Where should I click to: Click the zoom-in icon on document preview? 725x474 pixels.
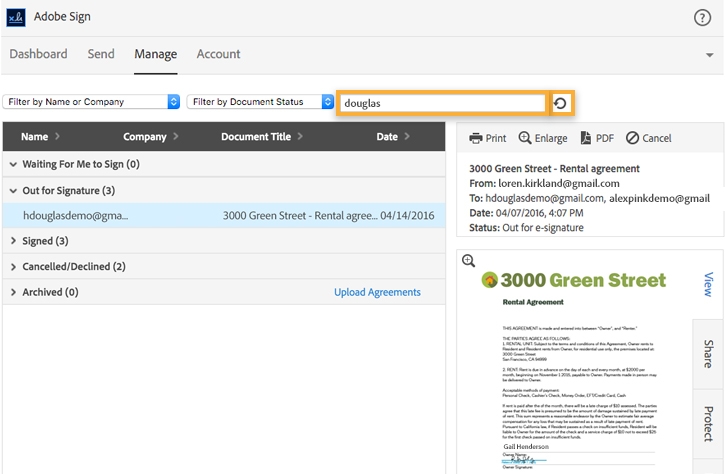coord(468,261)
